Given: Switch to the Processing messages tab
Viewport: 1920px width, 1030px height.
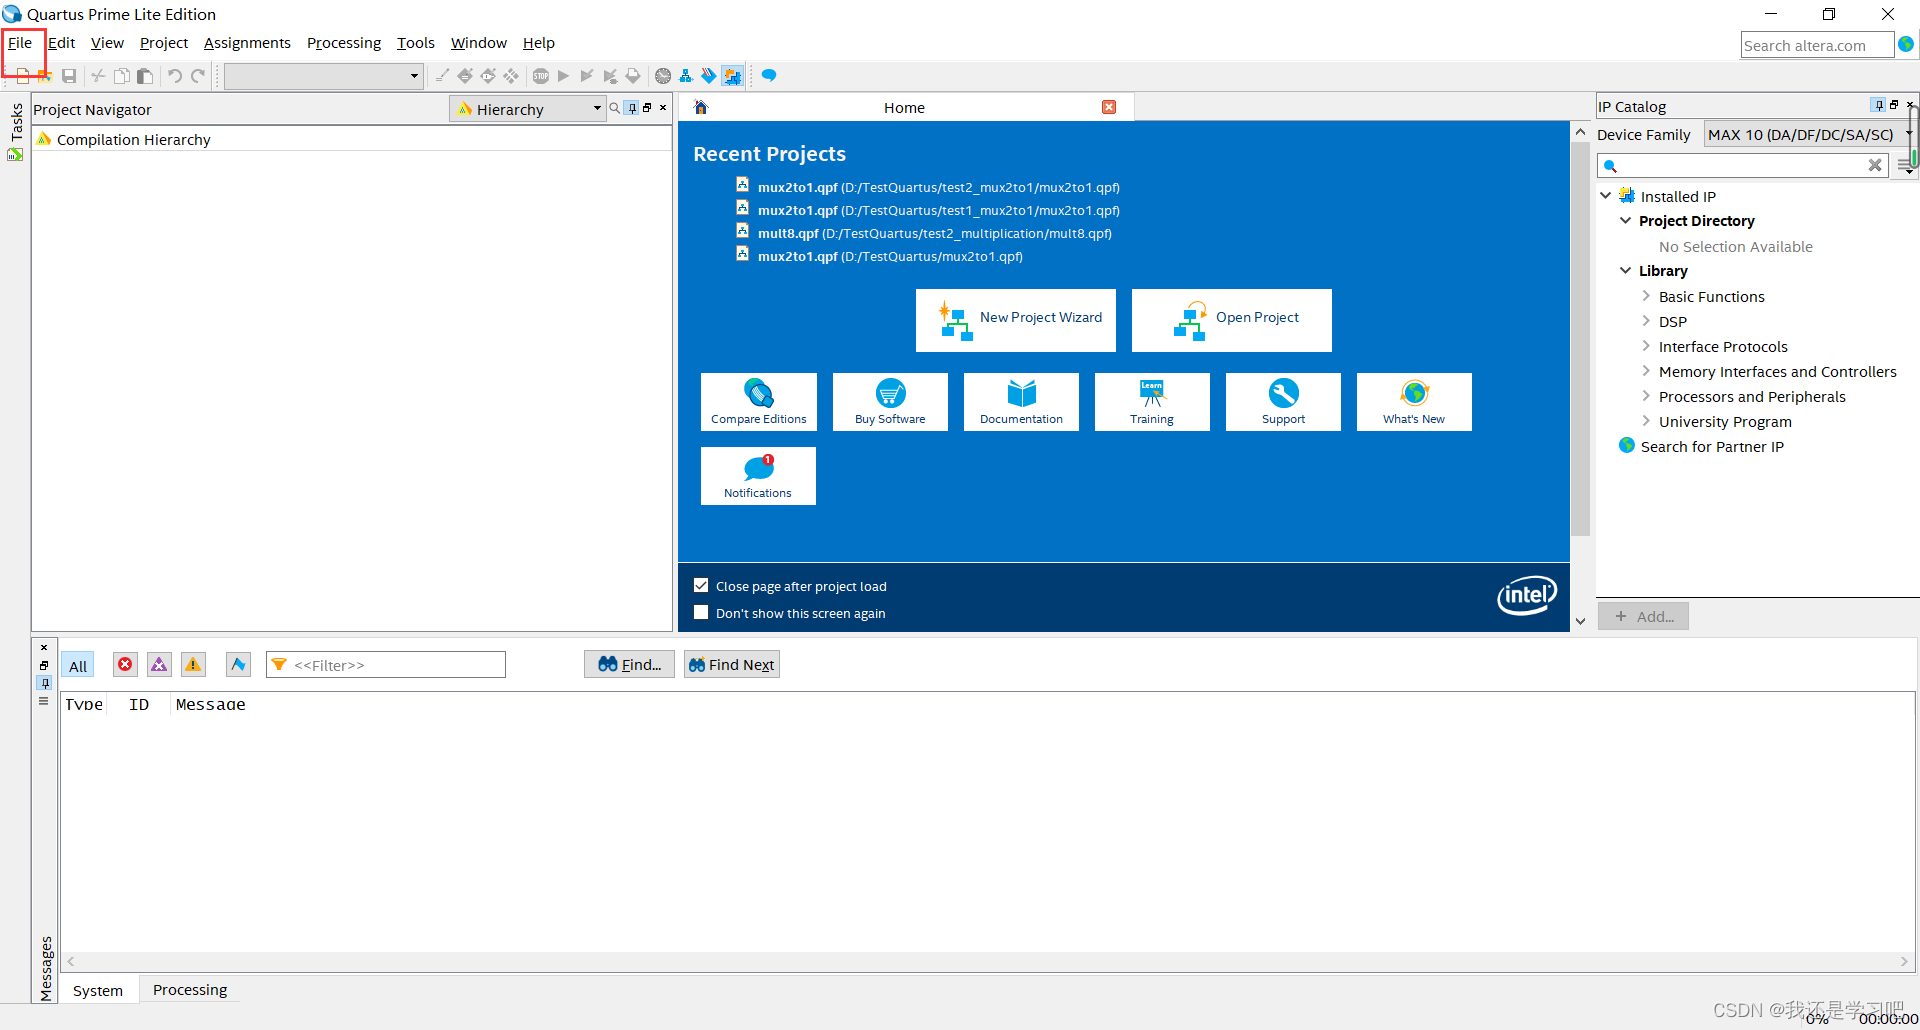Looking at the screenshot, I should [x=190, y=989].
